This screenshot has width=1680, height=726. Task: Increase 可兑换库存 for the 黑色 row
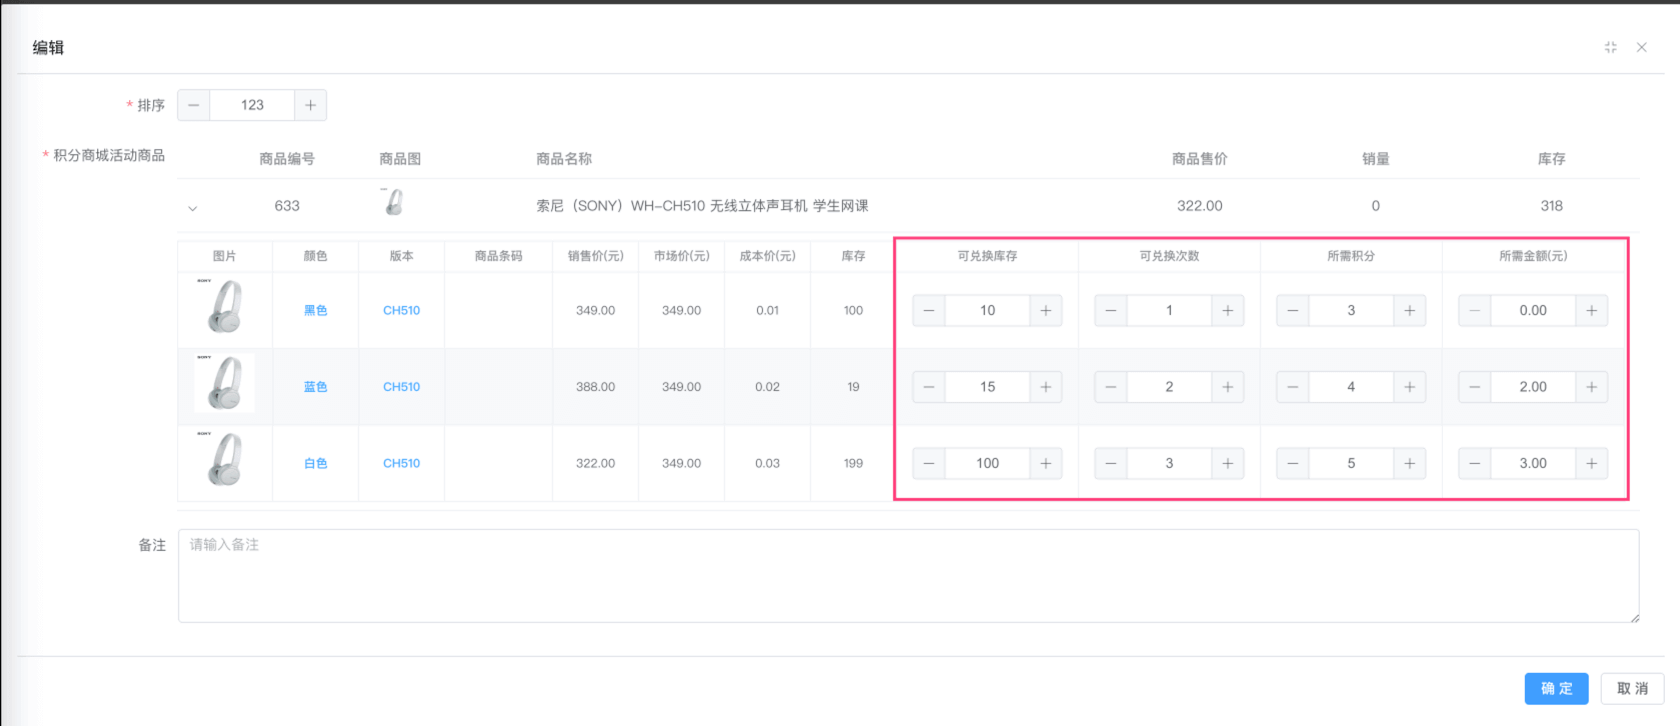tap(1045, 311)
